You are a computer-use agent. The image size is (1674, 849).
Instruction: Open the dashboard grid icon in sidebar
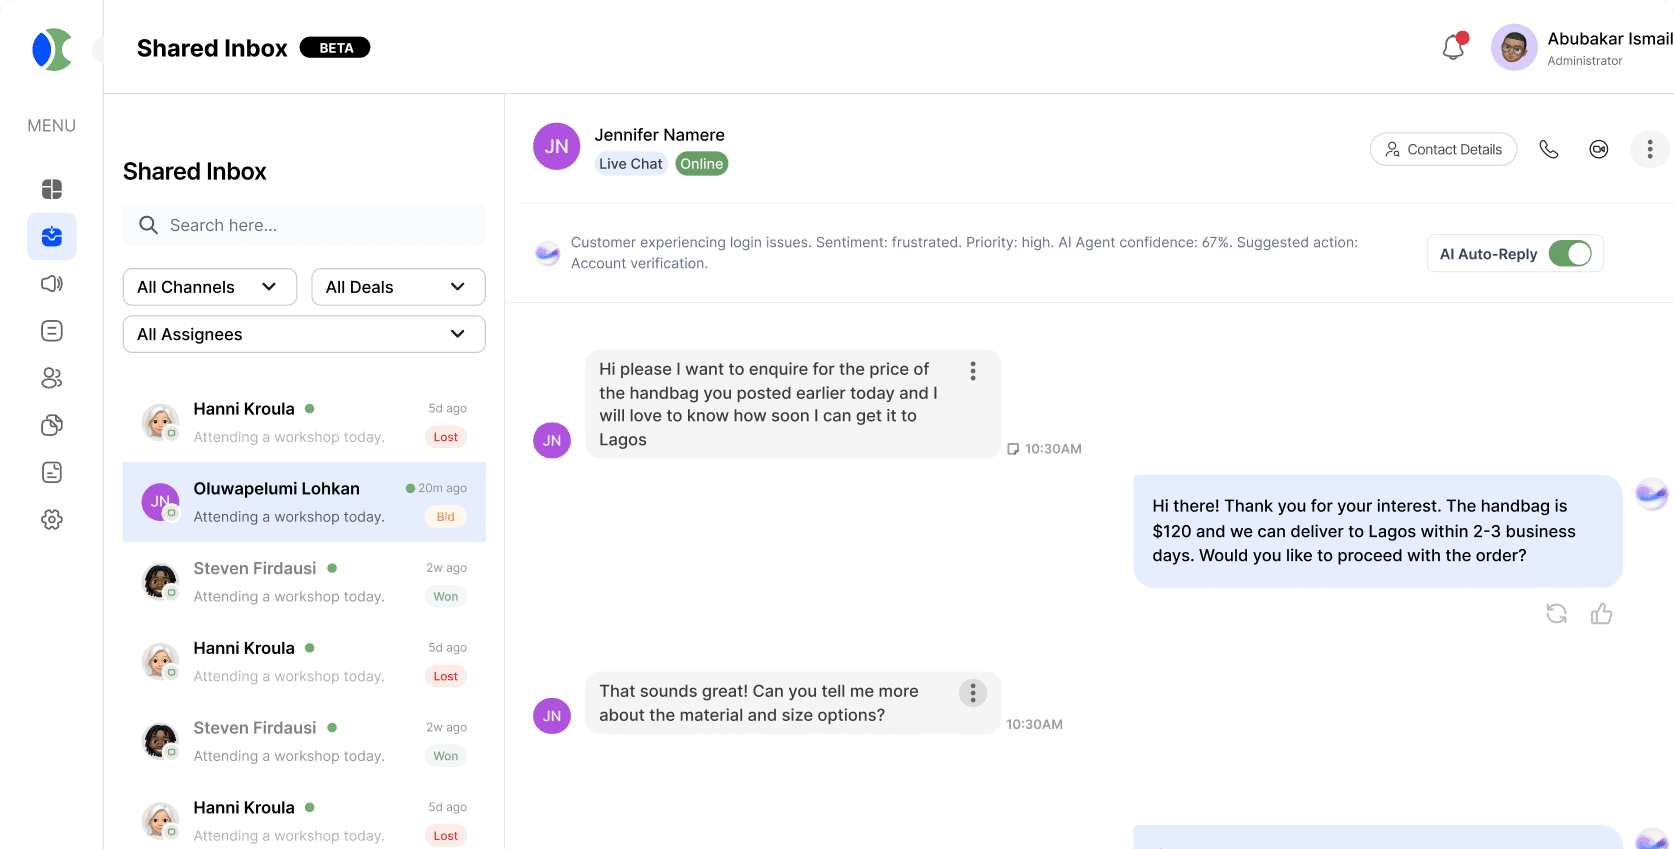coord(52,189)
